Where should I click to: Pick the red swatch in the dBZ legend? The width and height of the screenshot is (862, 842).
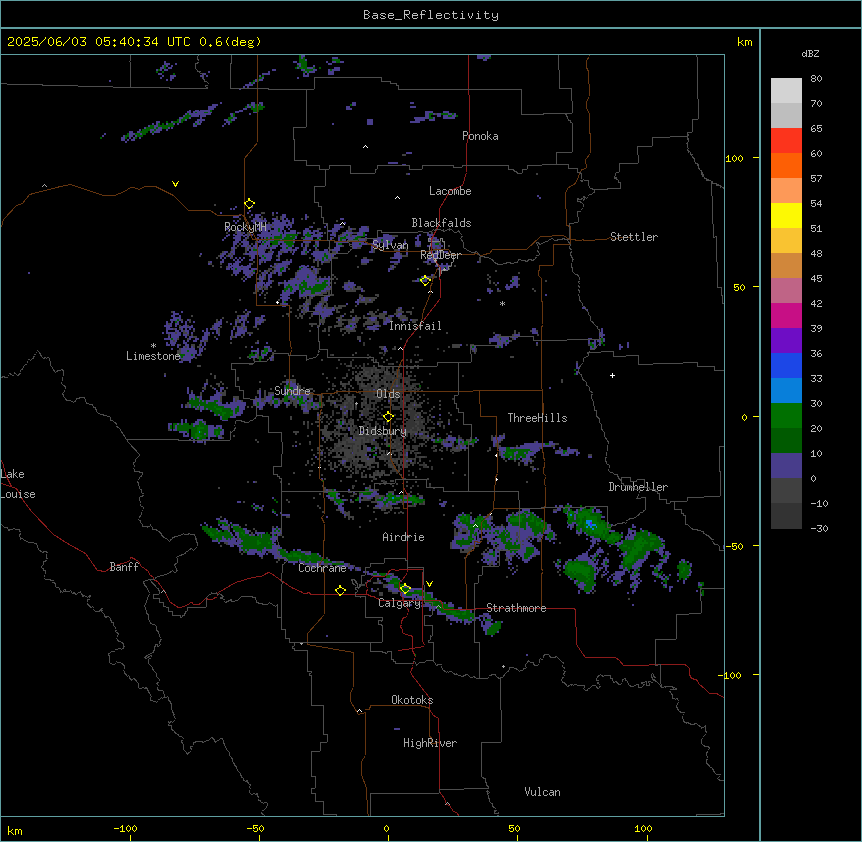(786, 140)
